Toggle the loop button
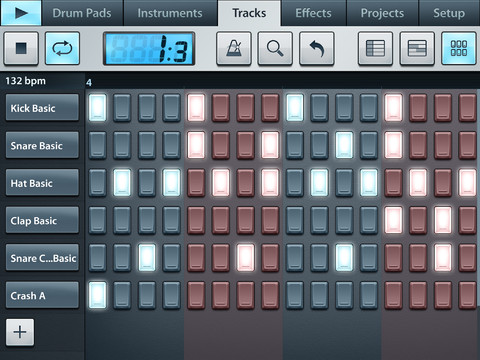This screenshot has width=480, height=360. click(x=62, y=48)
